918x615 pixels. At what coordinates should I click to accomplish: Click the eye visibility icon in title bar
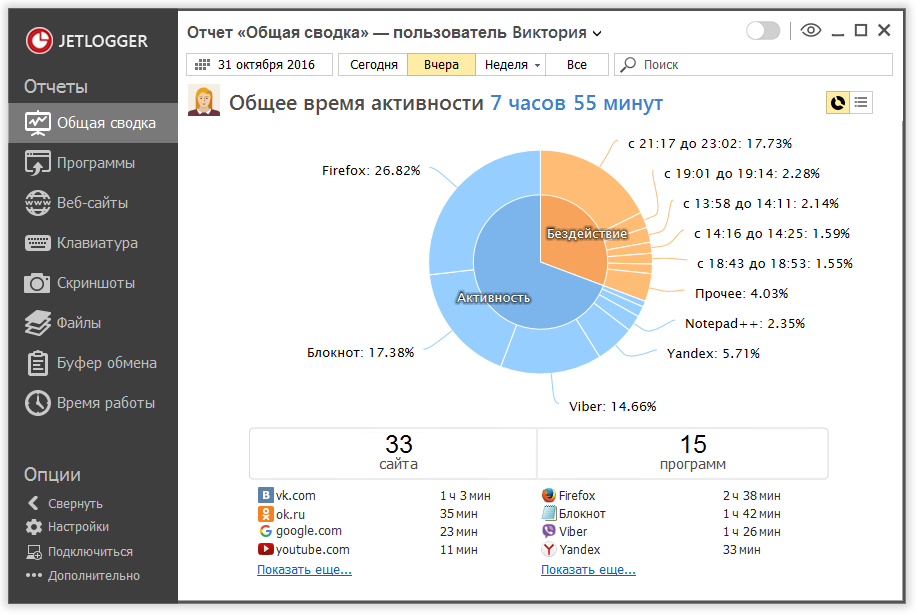810,31
